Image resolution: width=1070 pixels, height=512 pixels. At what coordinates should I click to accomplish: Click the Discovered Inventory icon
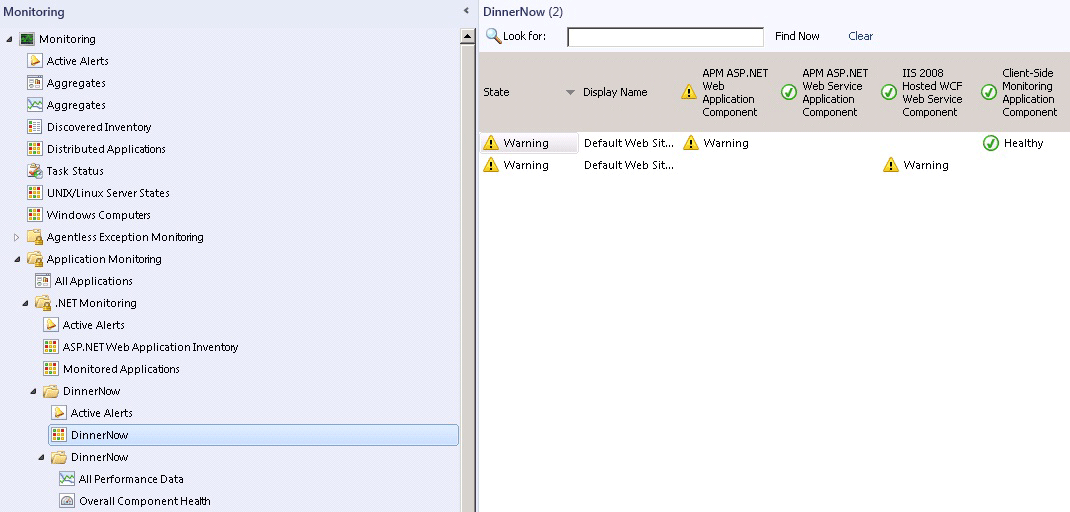(35, 127)
